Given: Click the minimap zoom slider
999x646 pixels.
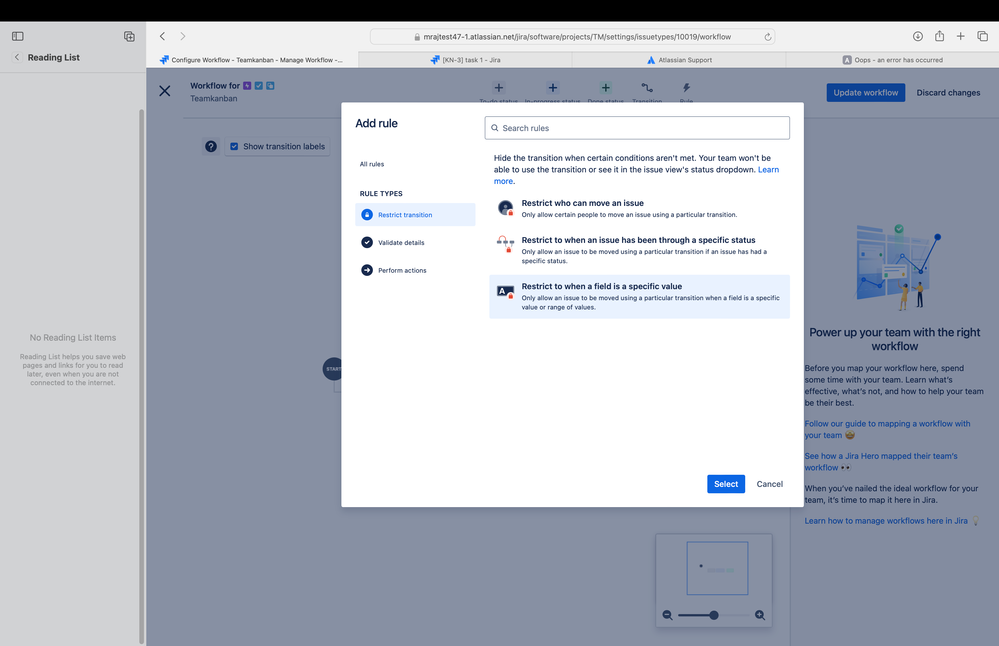Looking at the screenshot, I should point(714,616).
